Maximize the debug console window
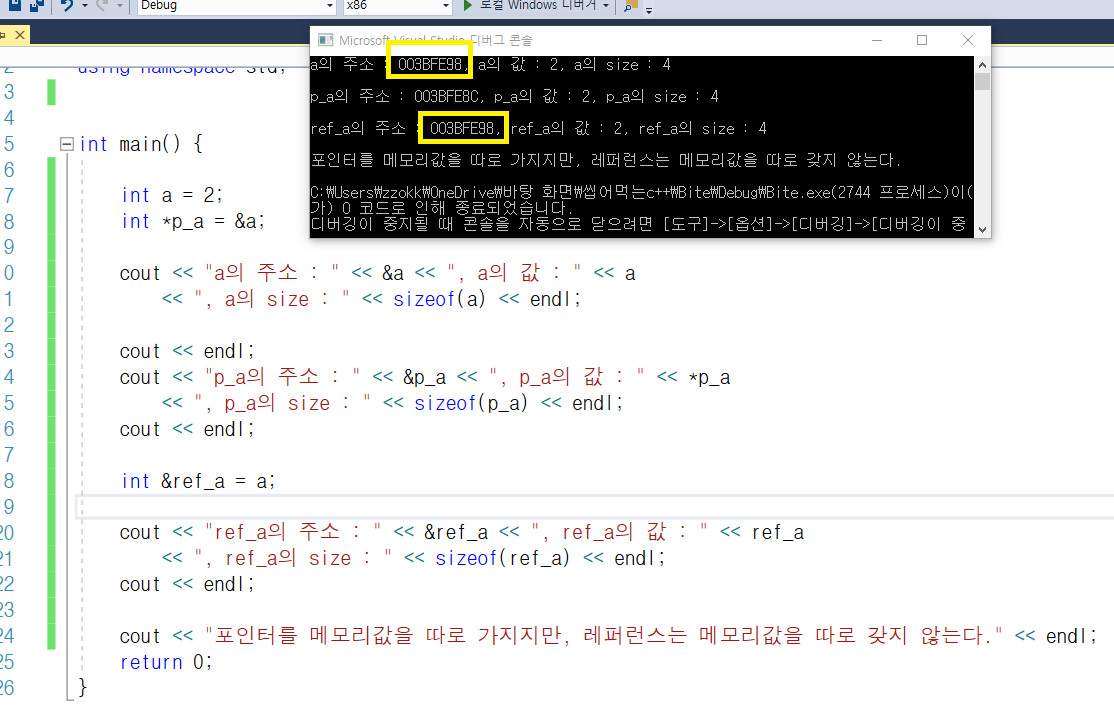 pos(922,40)
